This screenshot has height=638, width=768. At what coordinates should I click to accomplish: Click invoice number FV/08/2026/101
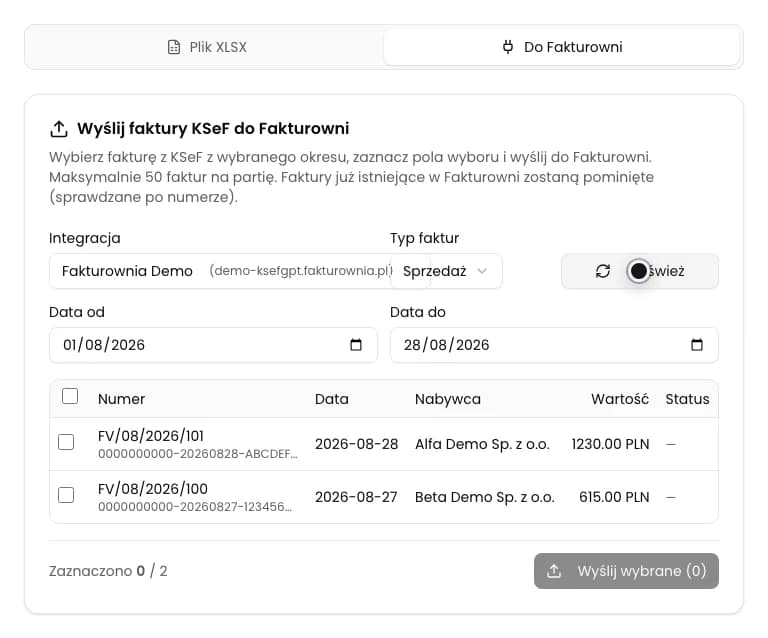[x=151, y=436]
